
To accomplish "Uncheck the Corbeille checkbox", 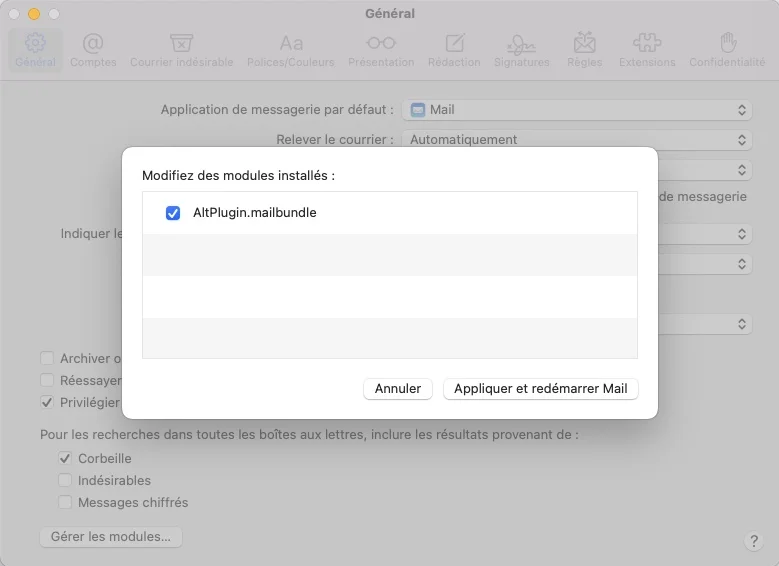I will 65,458.
